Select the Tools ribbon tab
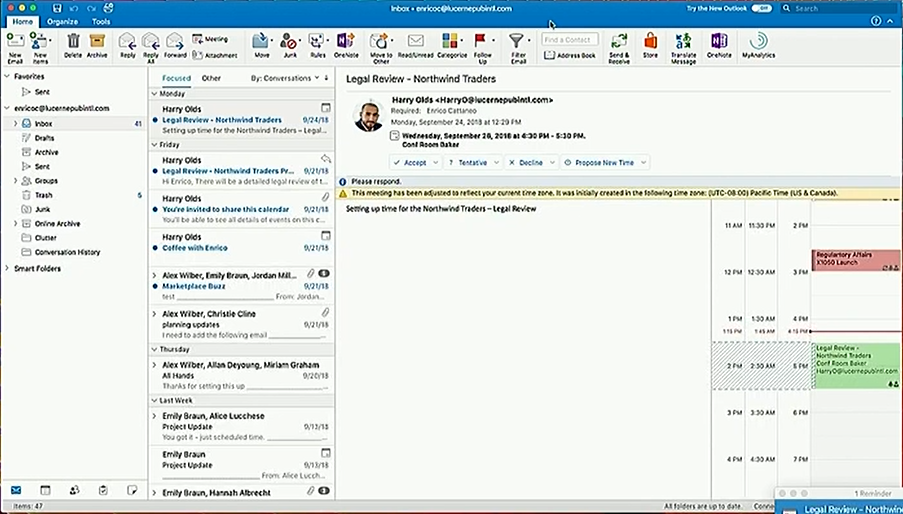 coord(101,21)
